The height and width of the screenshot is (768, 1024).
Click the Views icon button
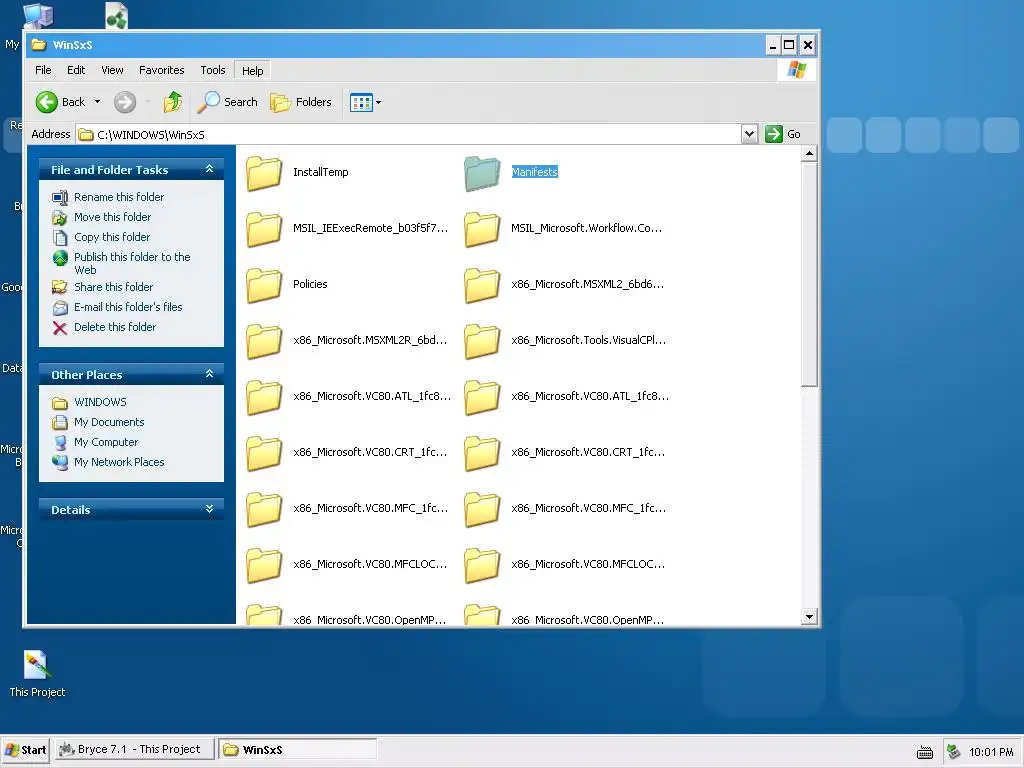click(360, 102)
